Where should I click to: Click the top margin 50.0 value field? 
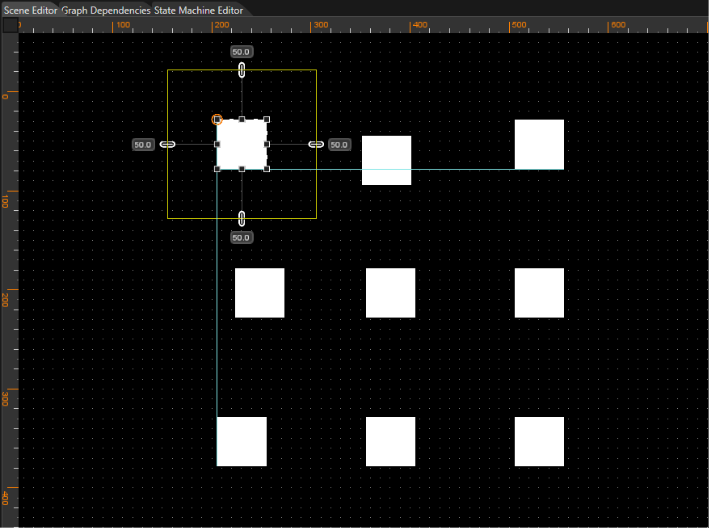point(241,52)
